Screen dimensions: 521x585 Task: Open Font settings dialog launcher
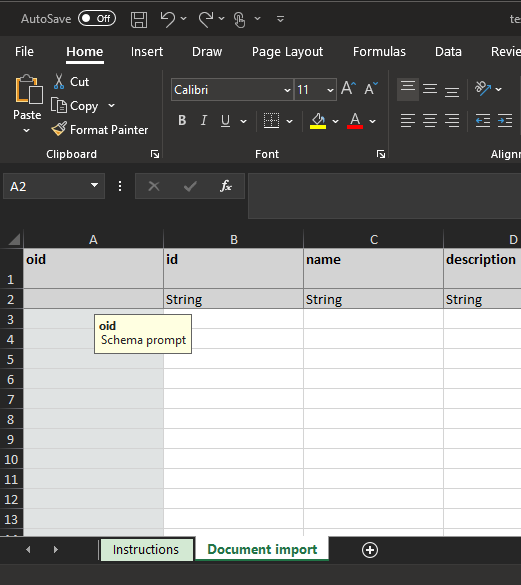click(x=381, y=154)
